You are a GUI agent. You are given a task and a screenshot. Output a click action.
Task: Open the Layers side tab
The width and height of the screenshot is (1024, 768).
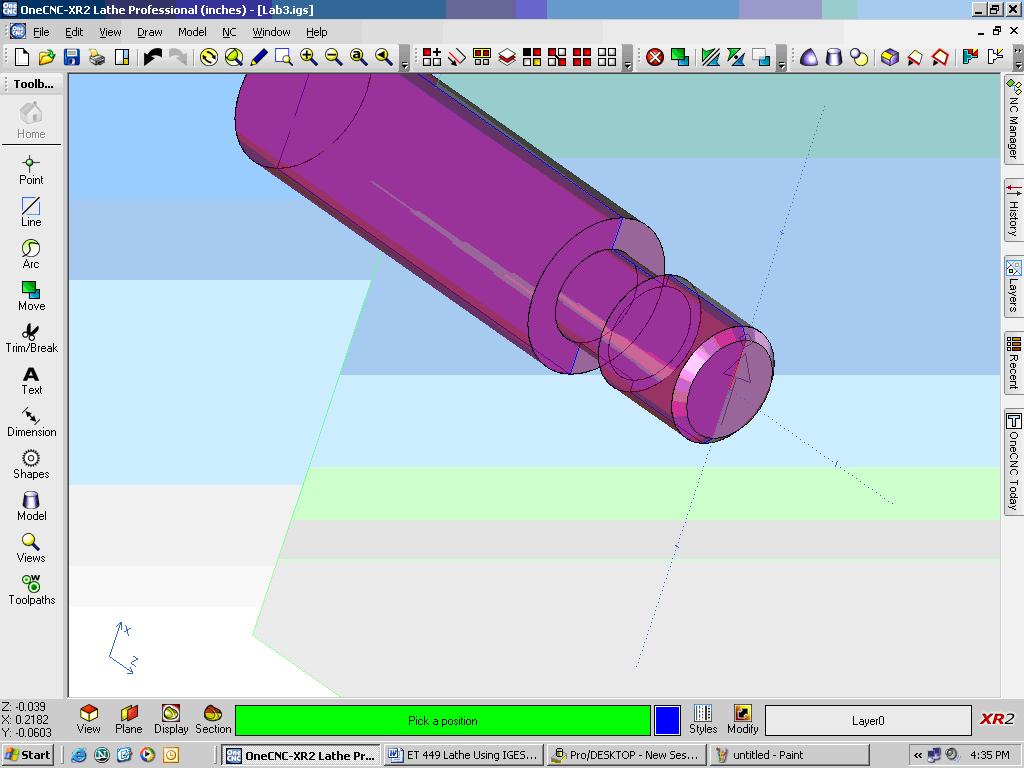coord(1013,285)
